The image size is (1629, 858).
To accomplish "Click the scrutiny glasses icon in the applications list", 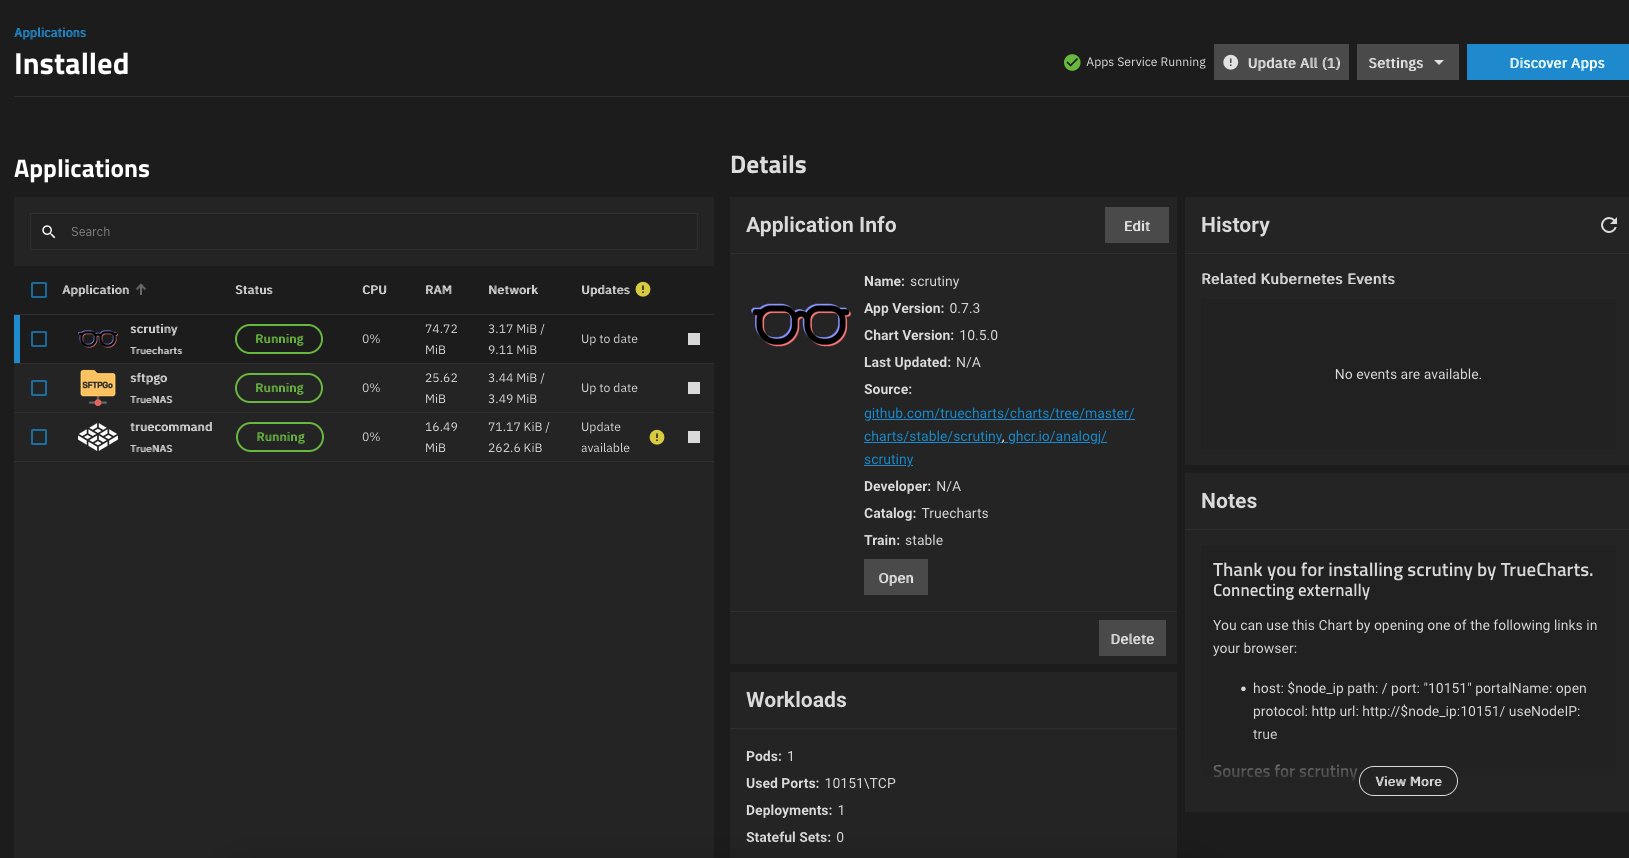I will [x=97, y=339].
